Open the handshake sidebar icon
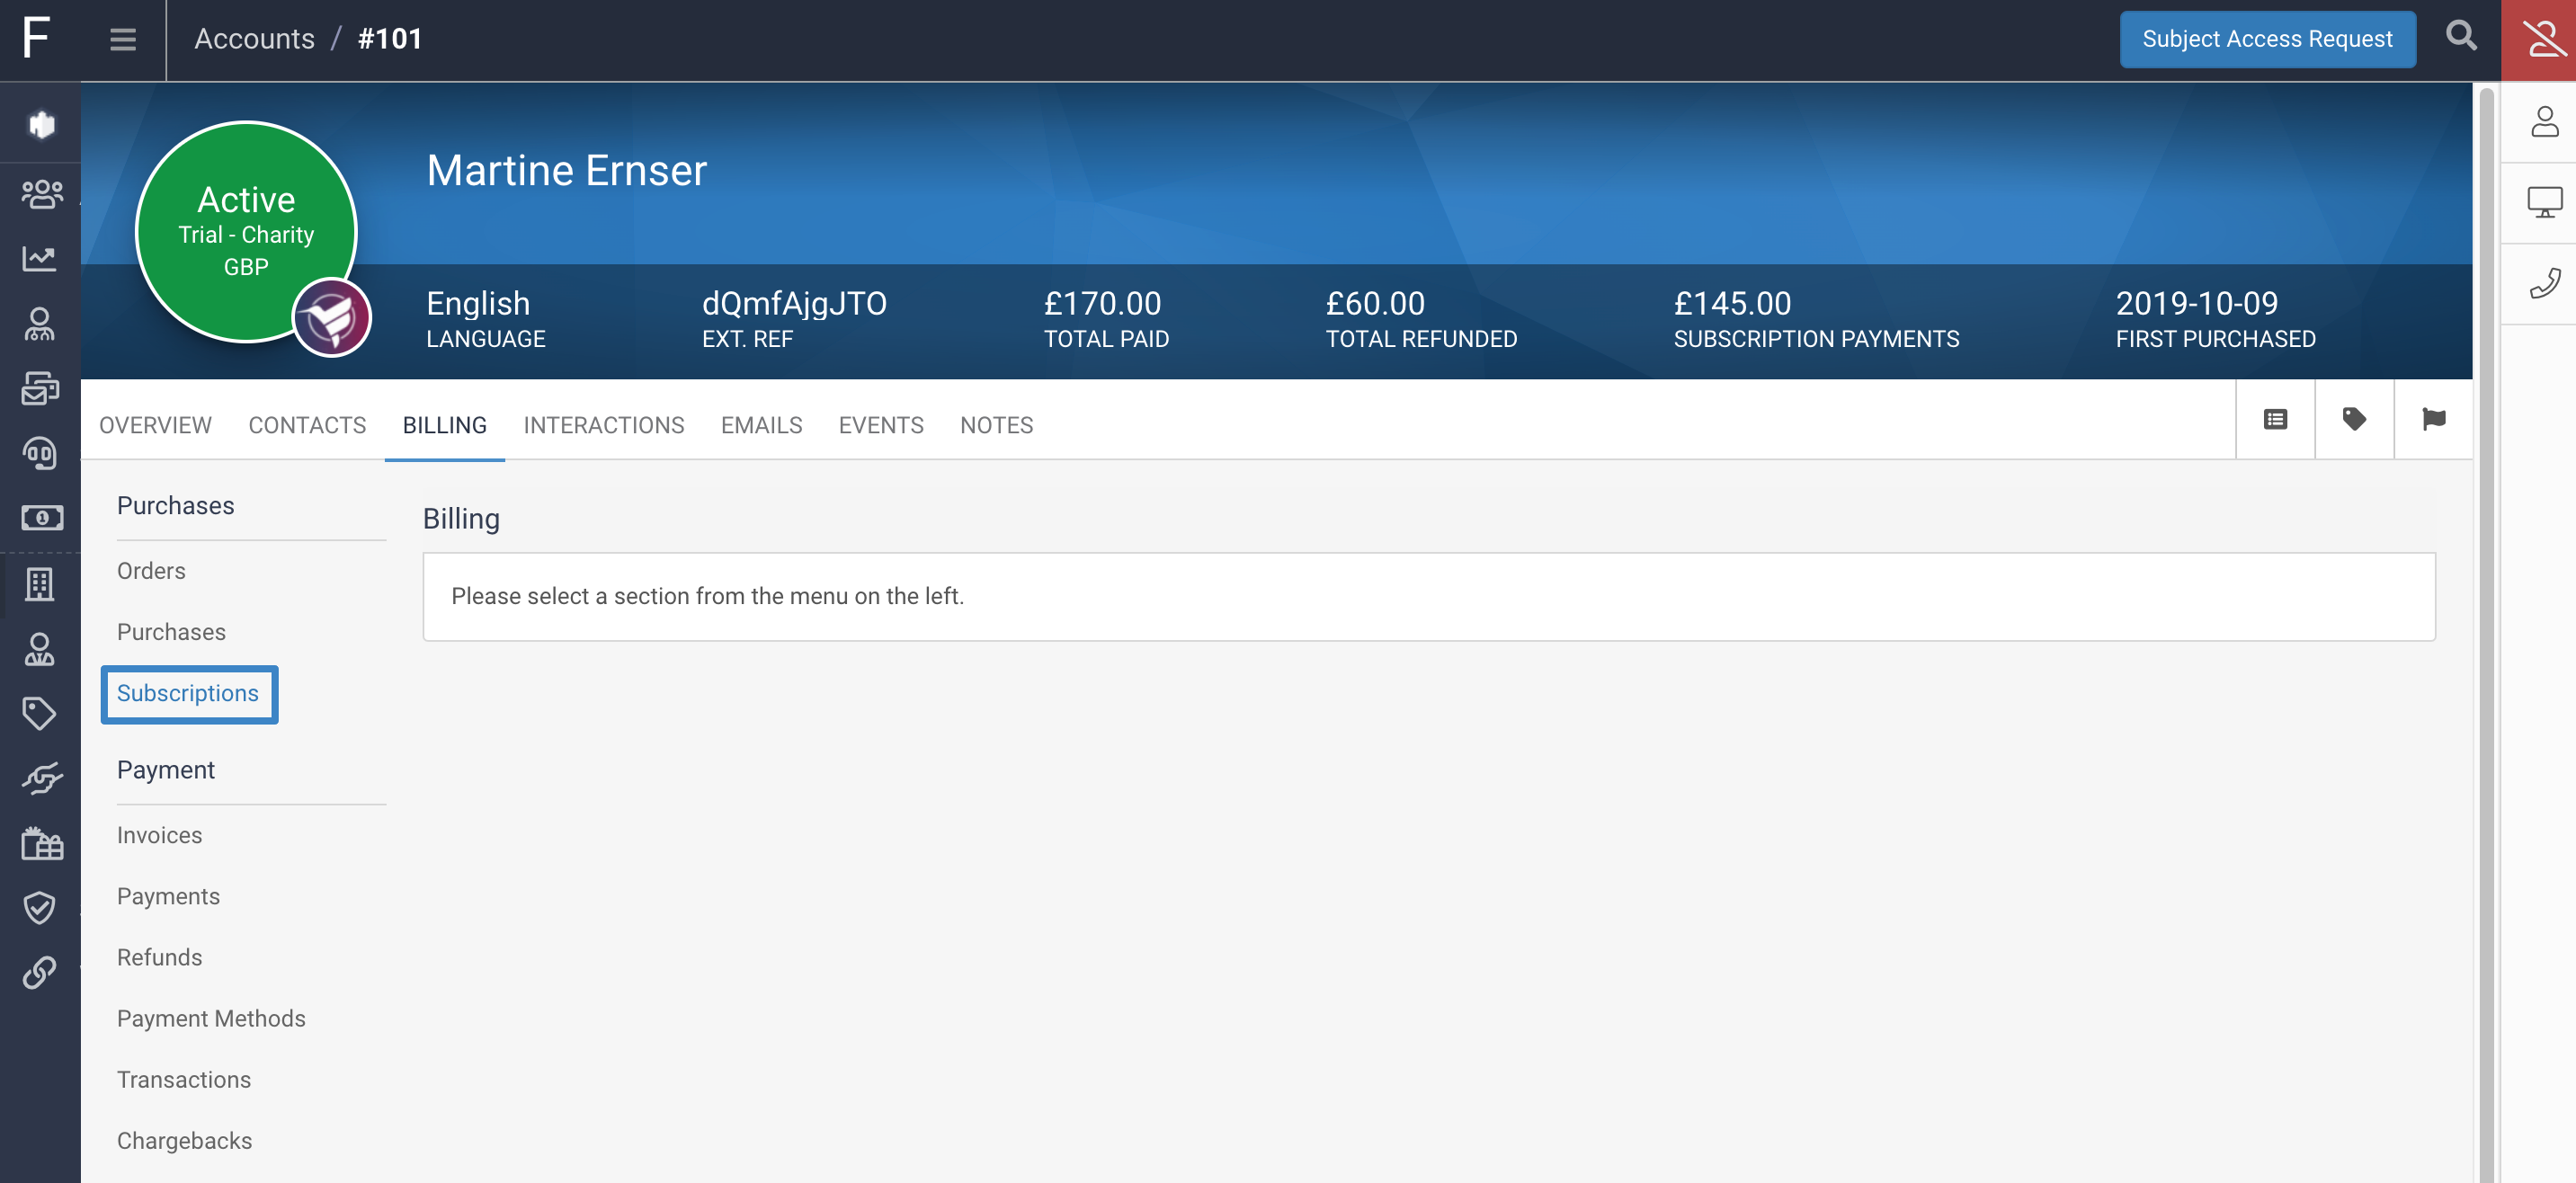 pyautogui.click(x=41, y=778)
